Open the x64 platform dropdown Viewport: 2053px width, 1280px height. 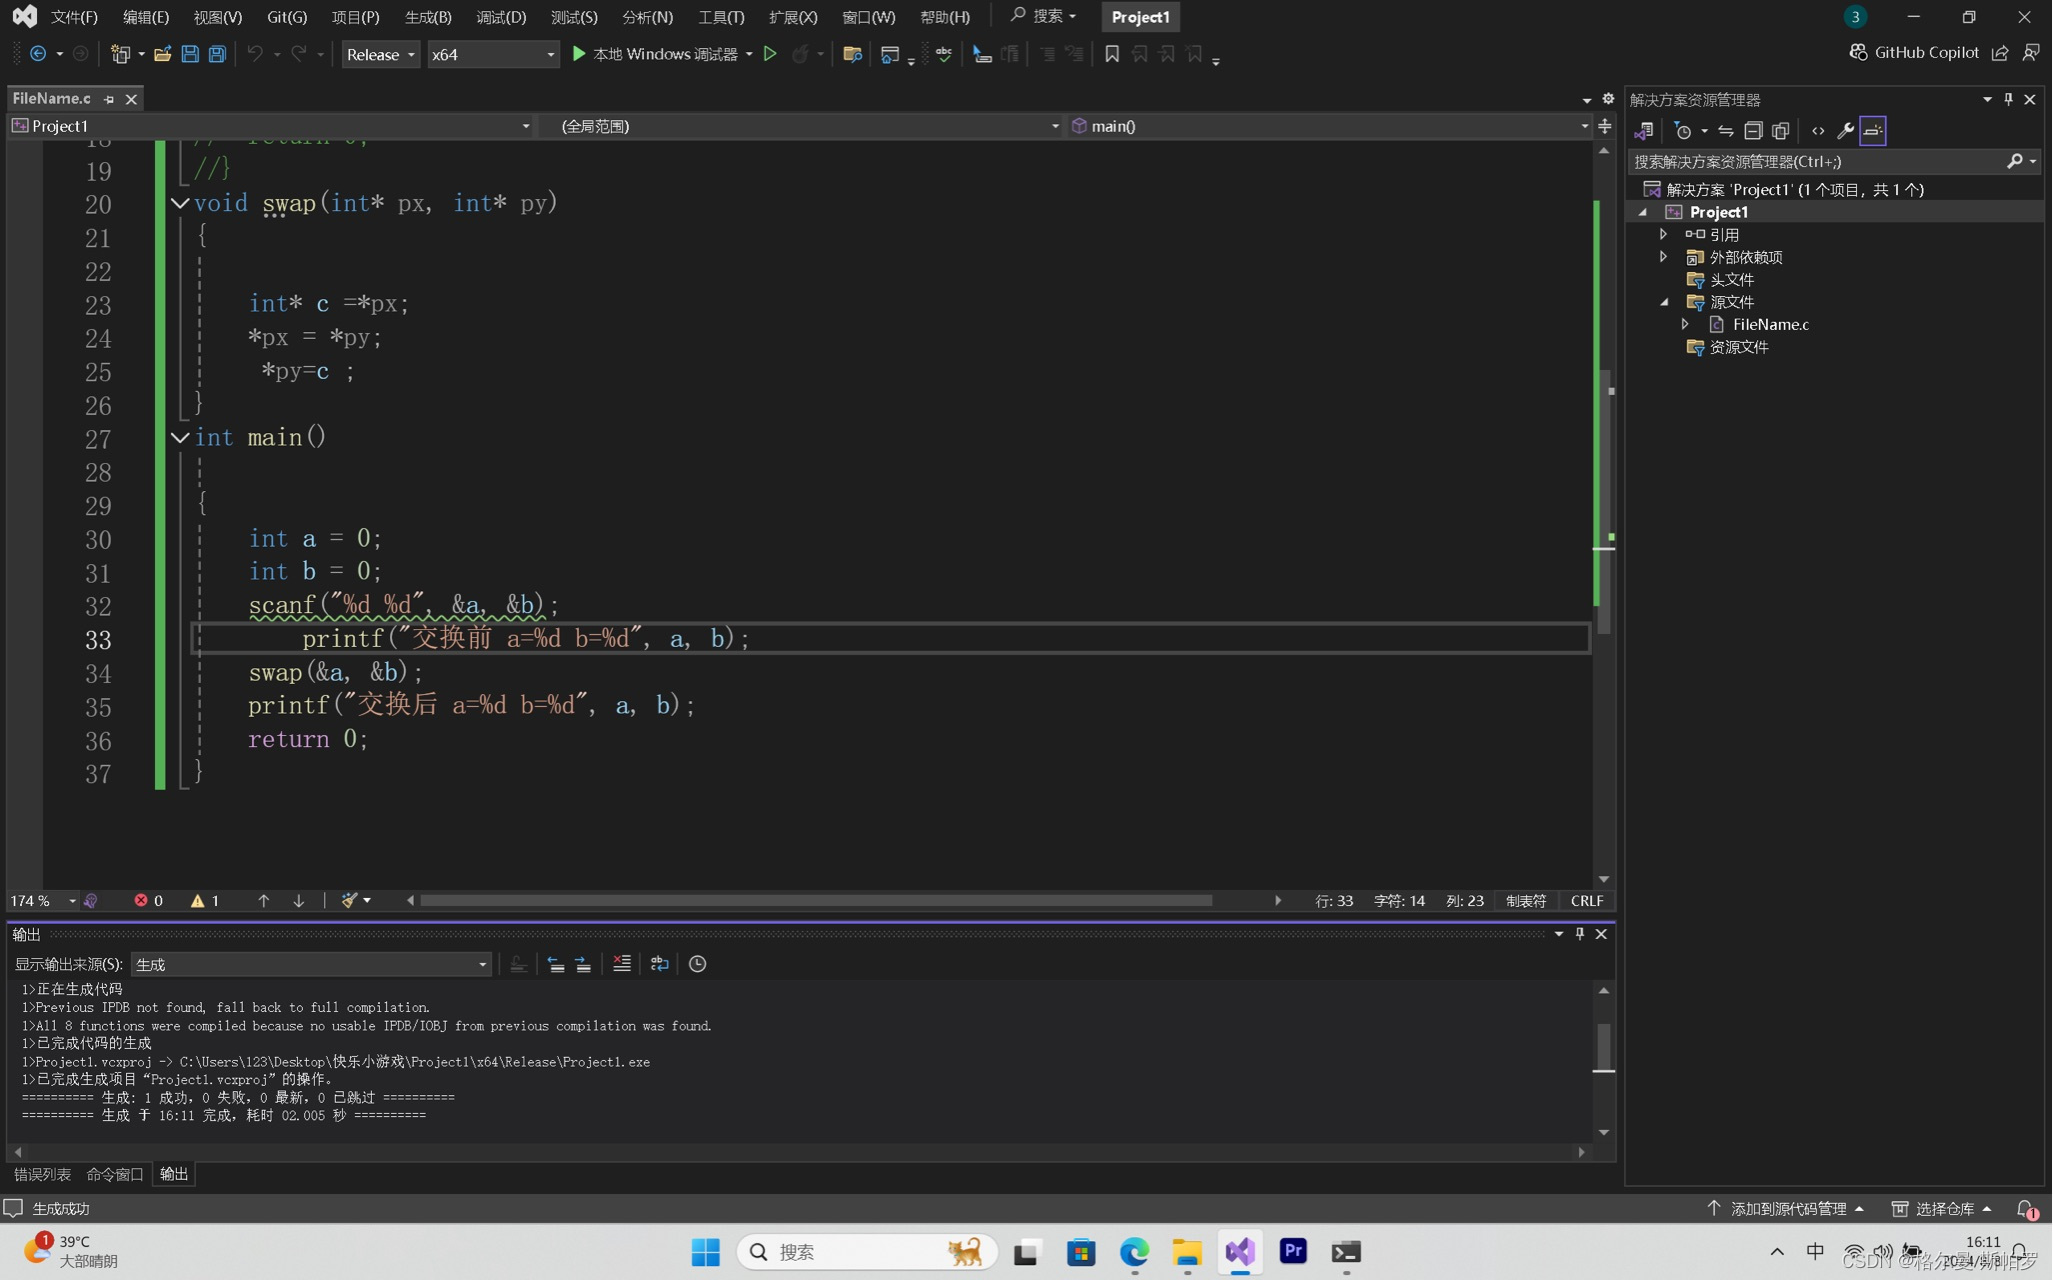pos(492,54)
